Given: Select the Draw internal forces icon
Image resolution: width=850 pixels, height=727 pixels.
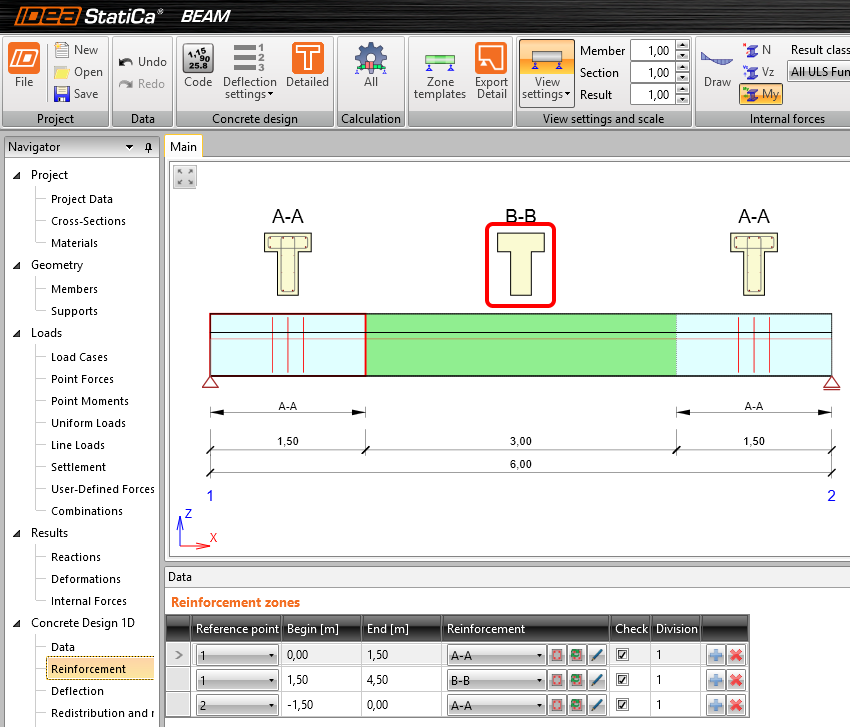Looking at the screenshot, I should [x=717, y=68].
